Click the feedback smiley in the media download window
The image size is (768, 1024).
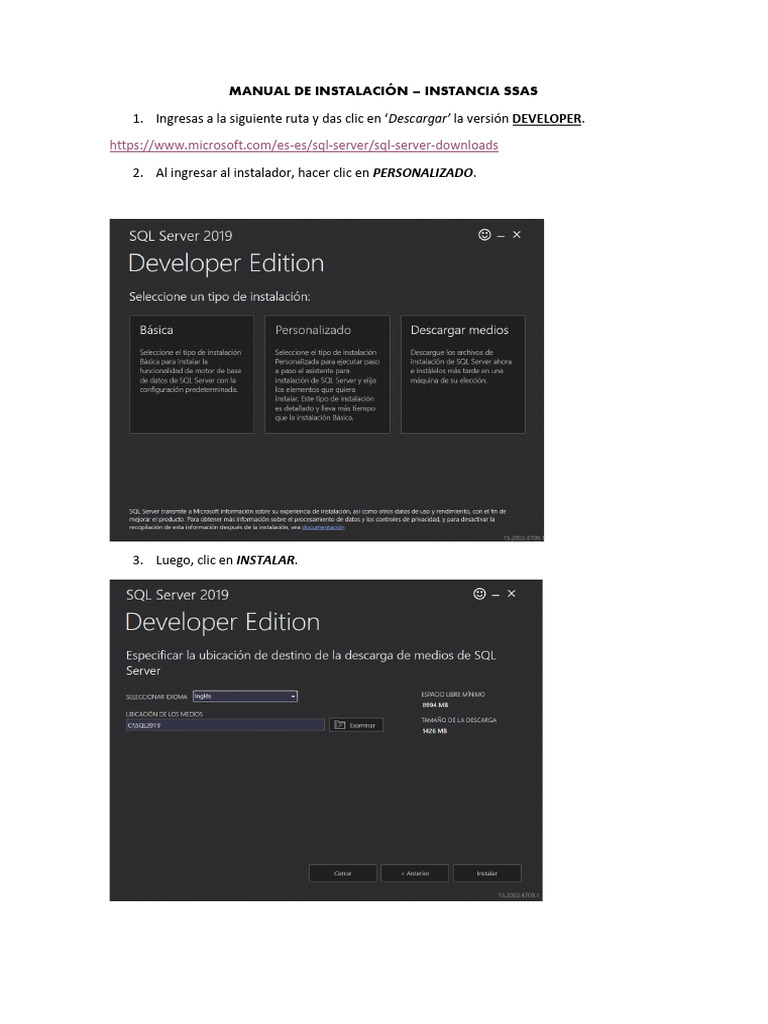coord(480,594)
